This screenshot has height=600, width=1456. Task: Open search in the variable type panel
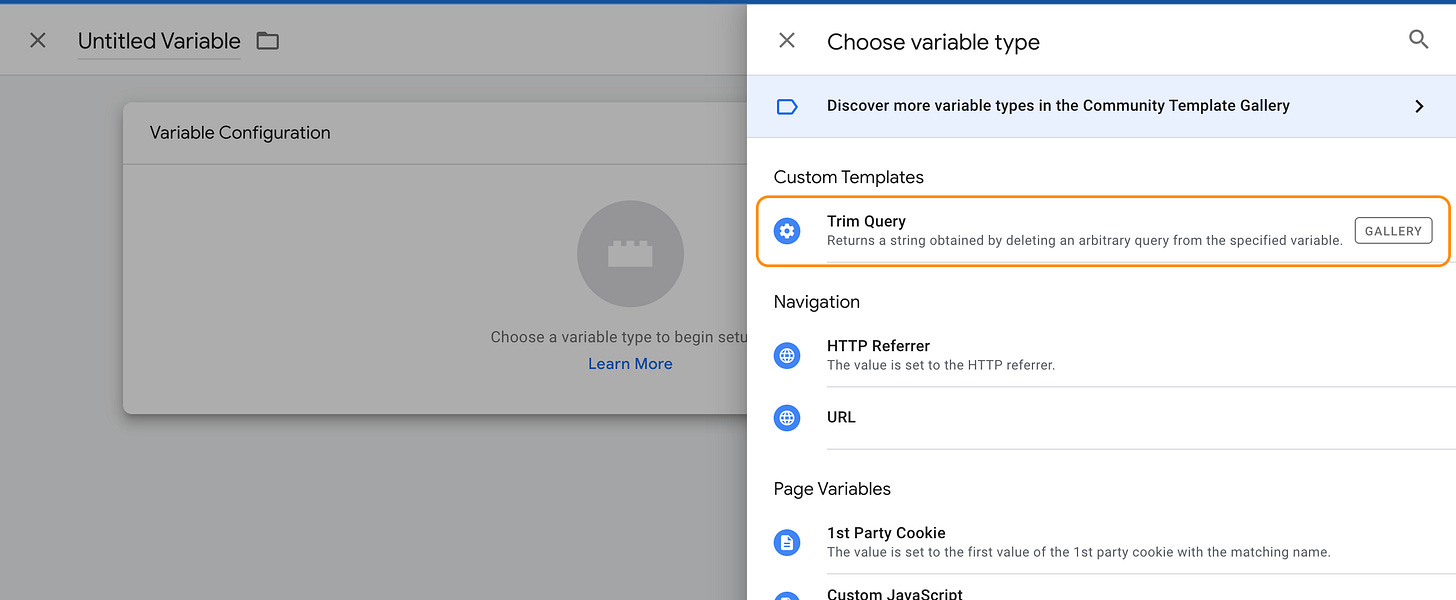click(x=1418, y=40)
